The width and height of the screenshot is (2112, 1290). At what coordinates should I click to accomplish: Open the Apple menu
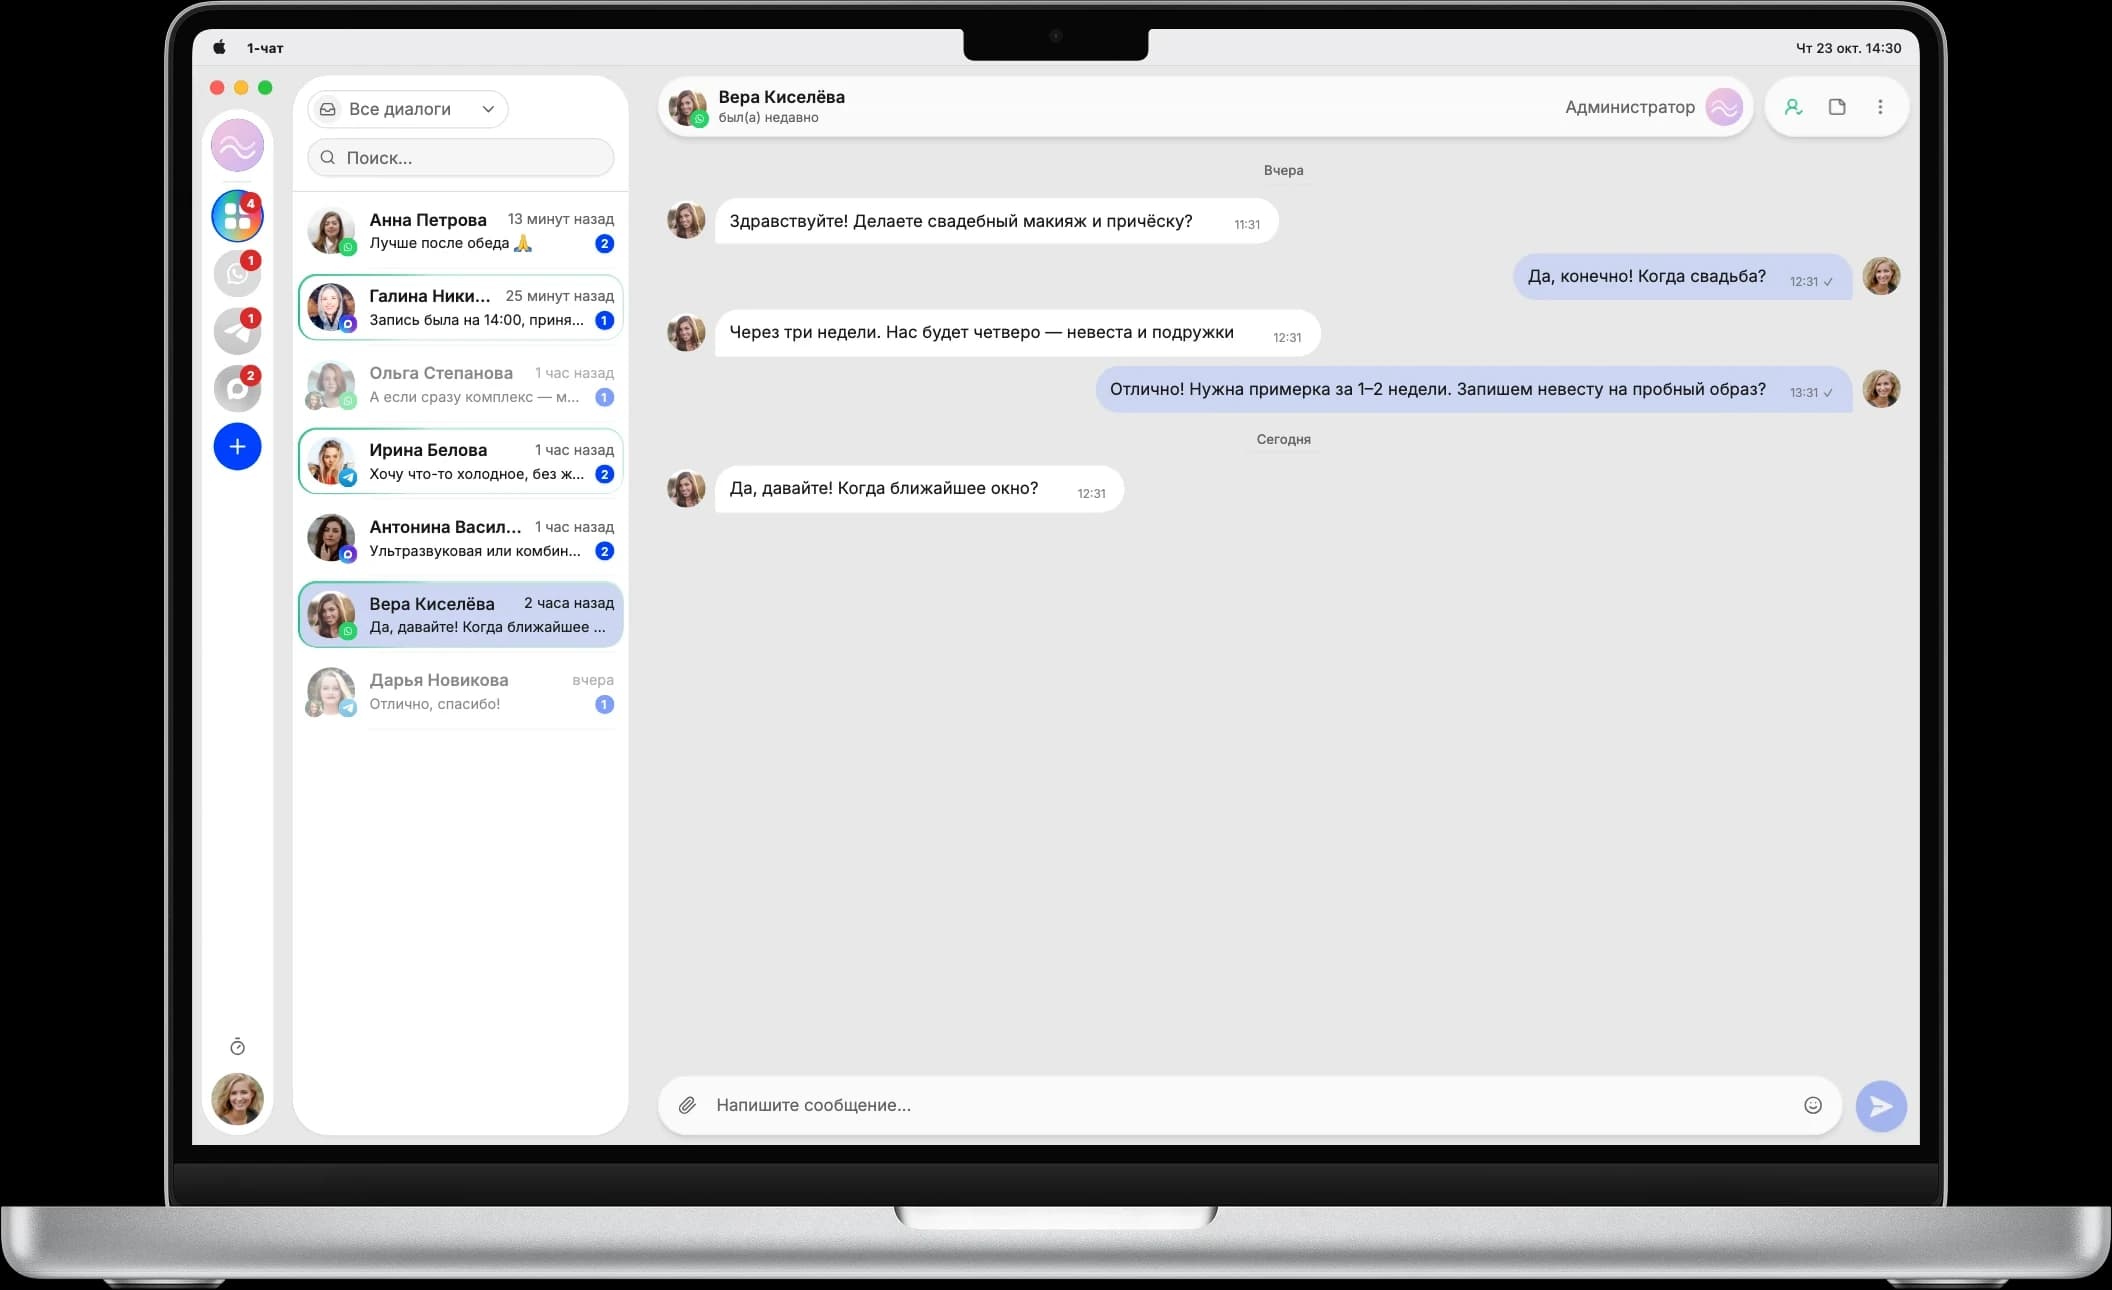220,47
